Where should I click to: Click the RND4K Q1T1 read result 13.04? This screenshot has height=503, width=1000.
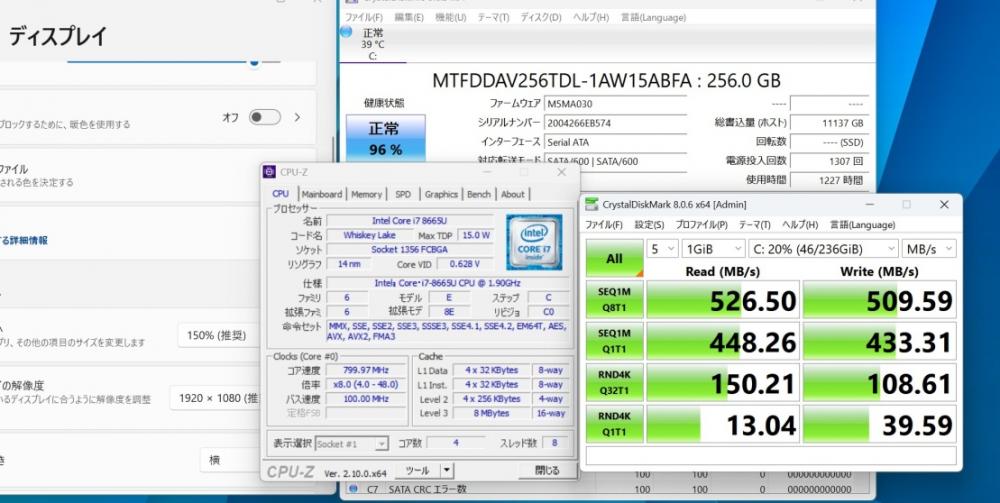pos(723,424)
